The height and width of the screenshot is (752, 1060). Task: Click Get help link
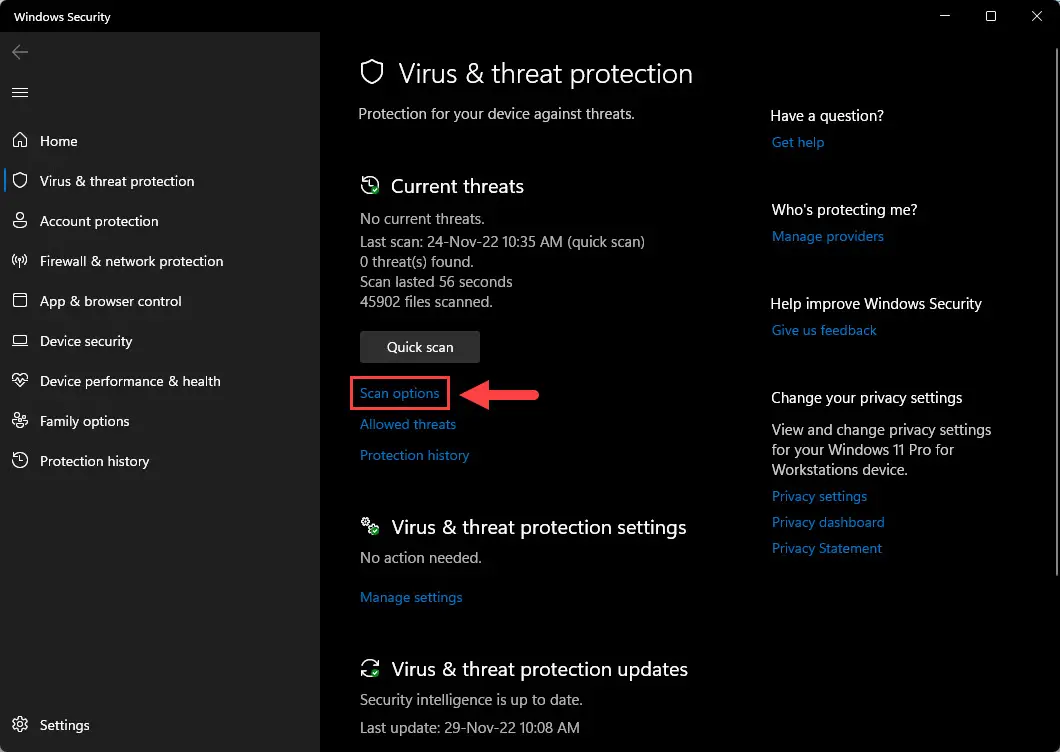pos(798,142)
